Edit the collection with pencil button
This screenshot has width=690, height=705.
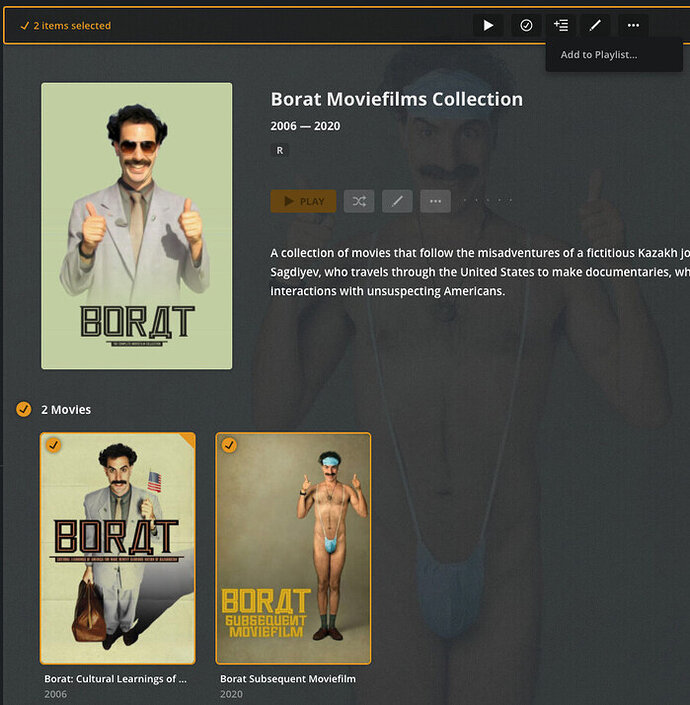(x=397, y=201)
